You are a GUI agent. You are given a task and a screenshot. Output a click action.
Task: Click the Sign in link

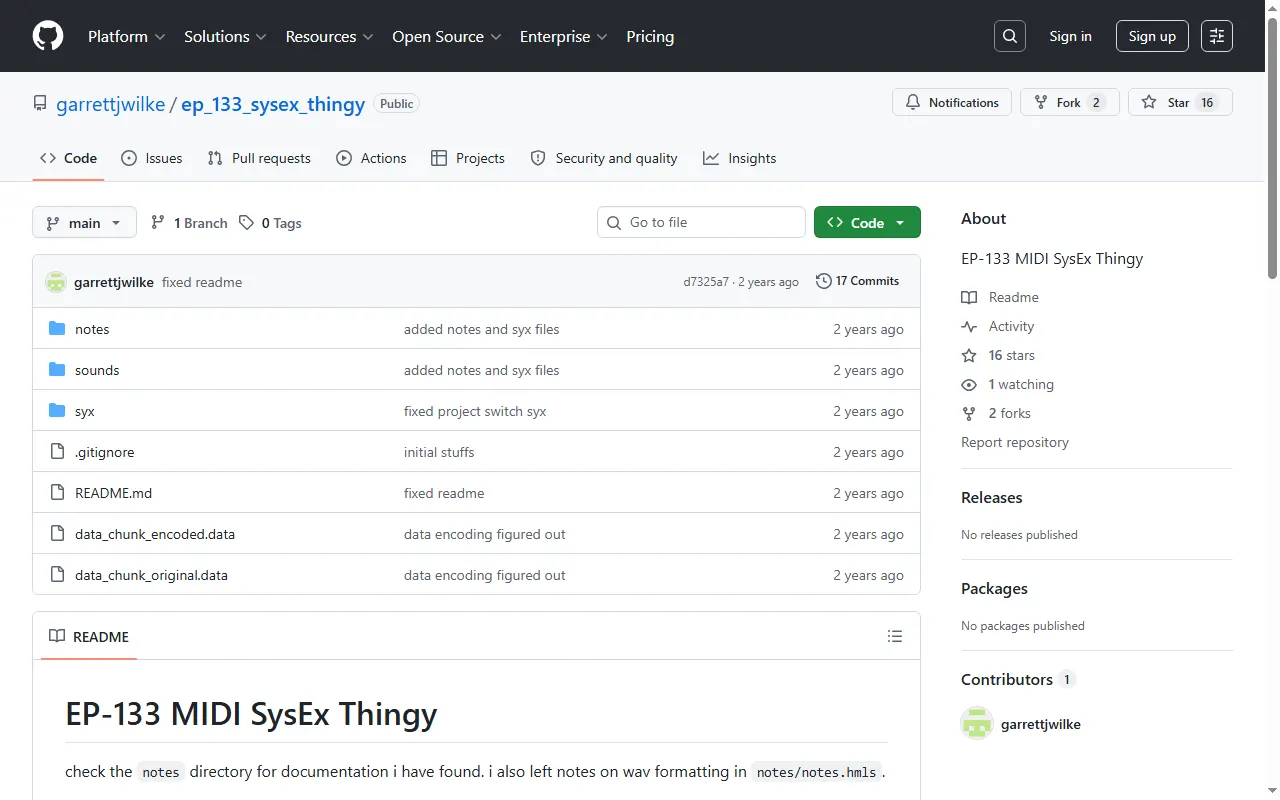point(1070,36)
